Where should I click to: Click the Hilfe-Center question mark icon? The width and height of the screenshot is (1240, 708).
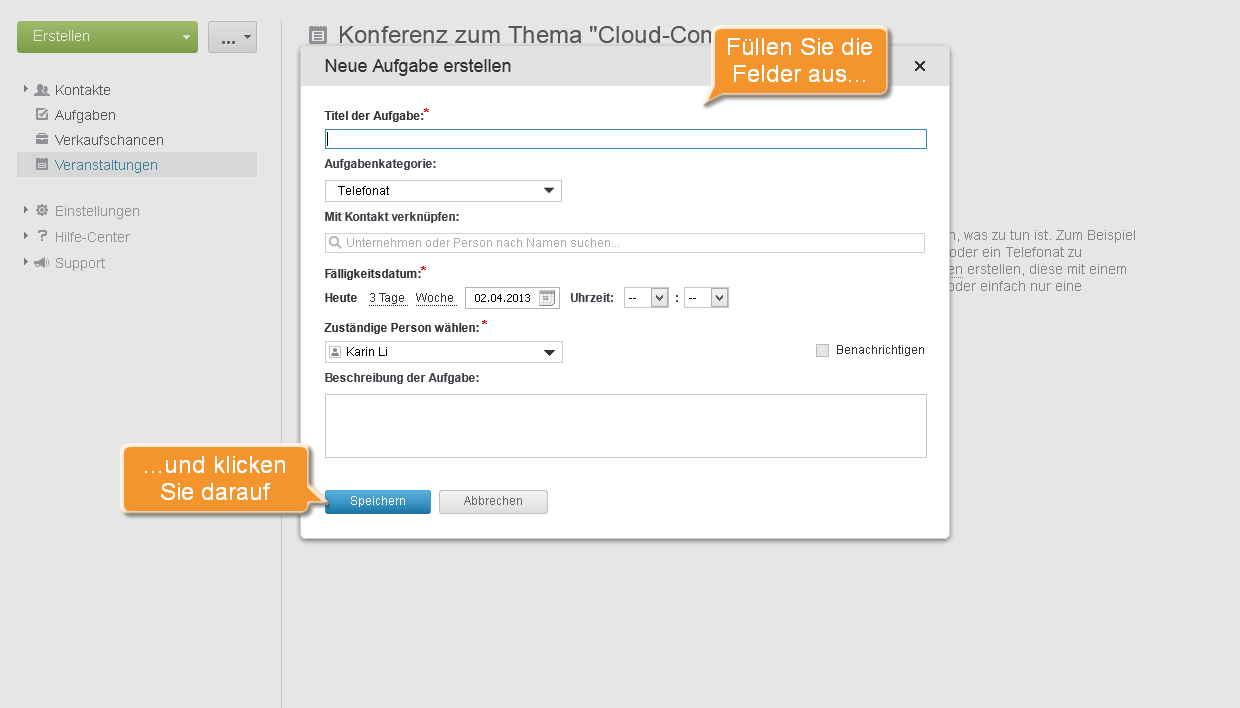click(42, 237)
